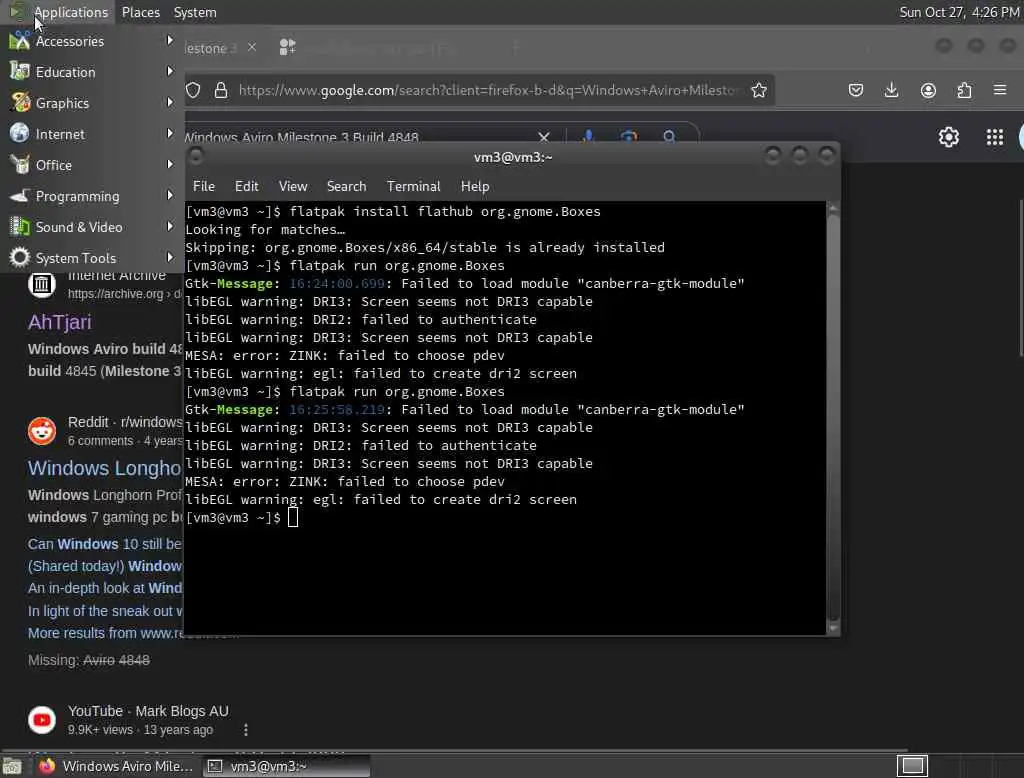Open Windows Longhorn Reddit result link
Viewport: 1024px width, 778px height.
click(104, 468)
